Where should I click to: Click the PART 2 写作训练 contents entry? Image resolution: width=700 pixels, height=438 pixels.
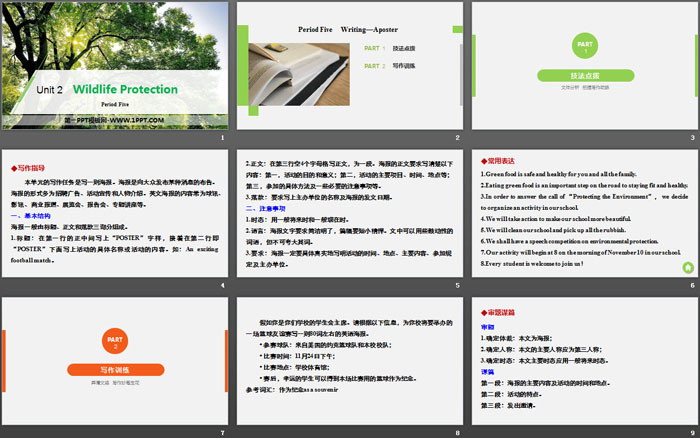click(x=390, y=66)
